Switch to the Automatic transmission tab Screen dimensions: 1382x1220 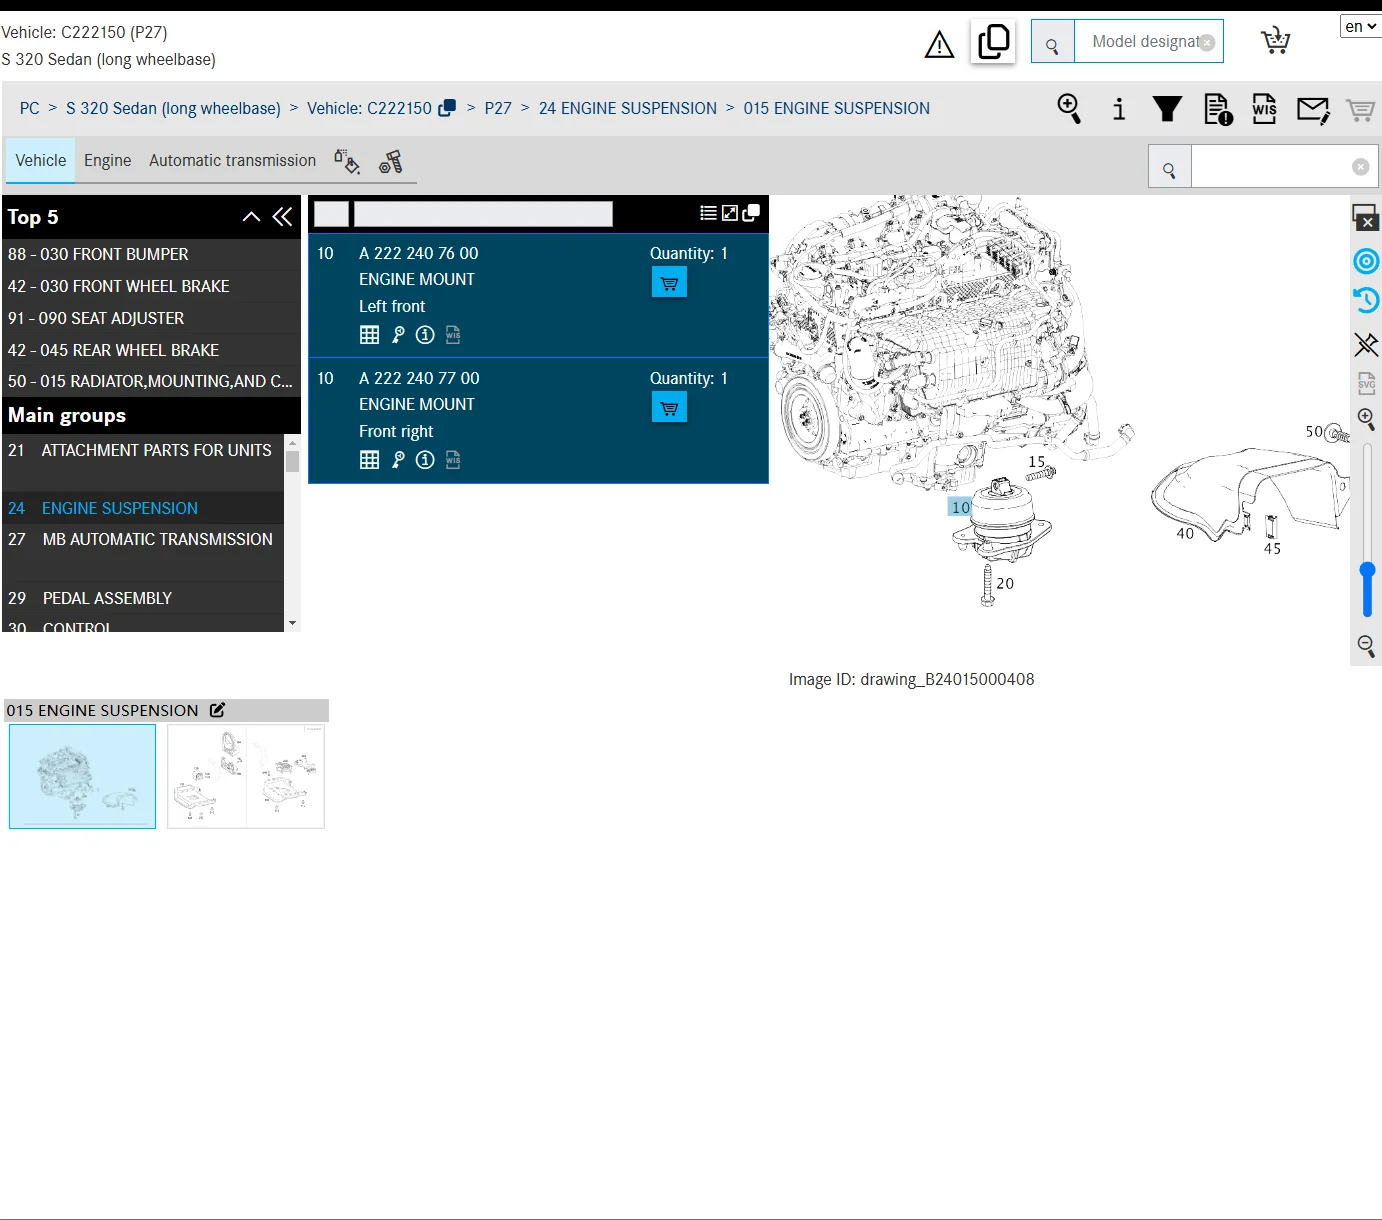232,161
